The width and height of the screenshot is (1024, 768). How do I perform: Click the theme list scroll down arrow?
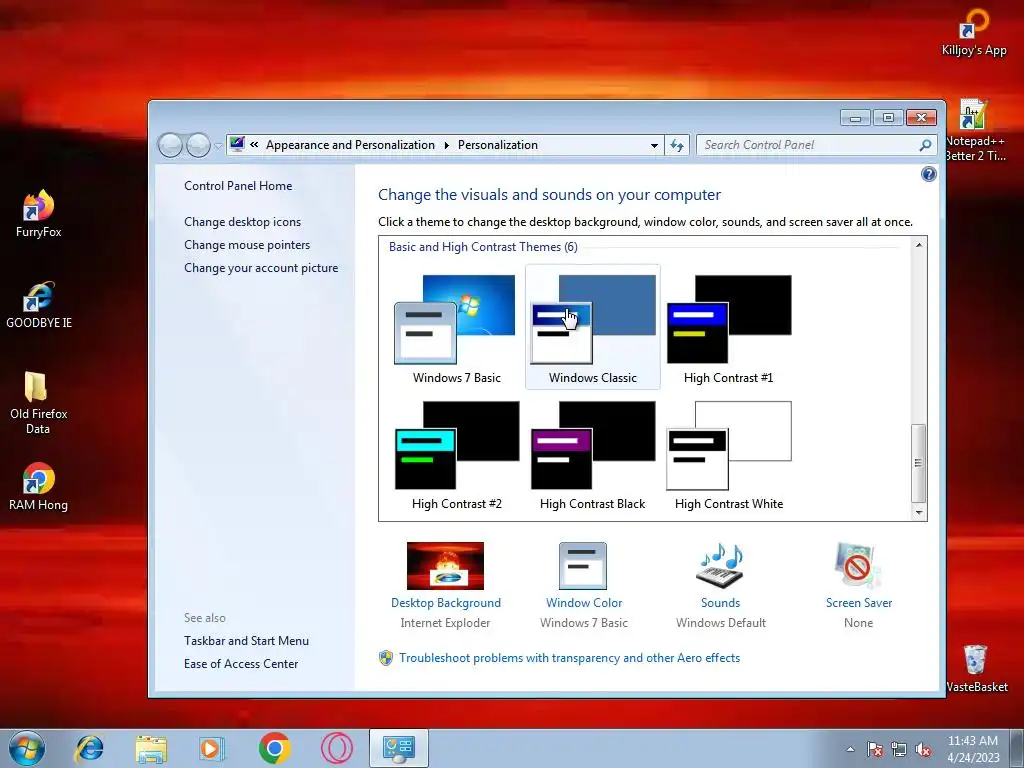pyautogui.click(x=919, y=513)
